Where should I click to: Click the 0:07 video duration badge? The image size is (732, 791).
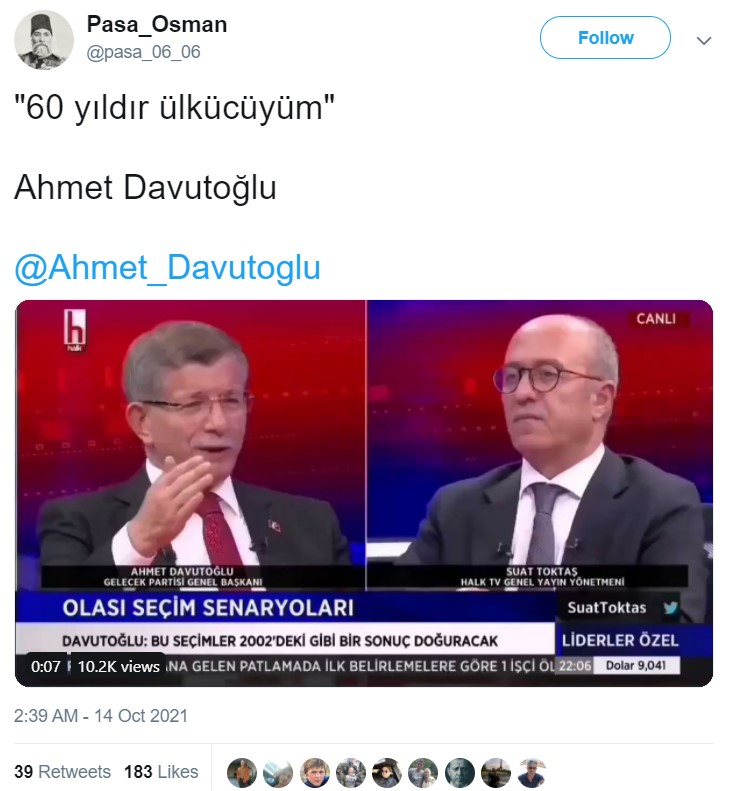(x=45, y=666)
